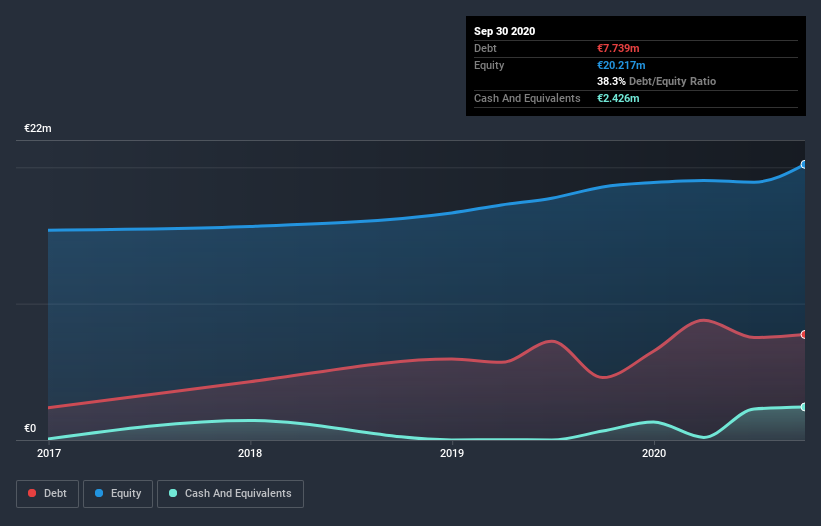
Task: Click the €7.739m debt value
Action: 618,48
